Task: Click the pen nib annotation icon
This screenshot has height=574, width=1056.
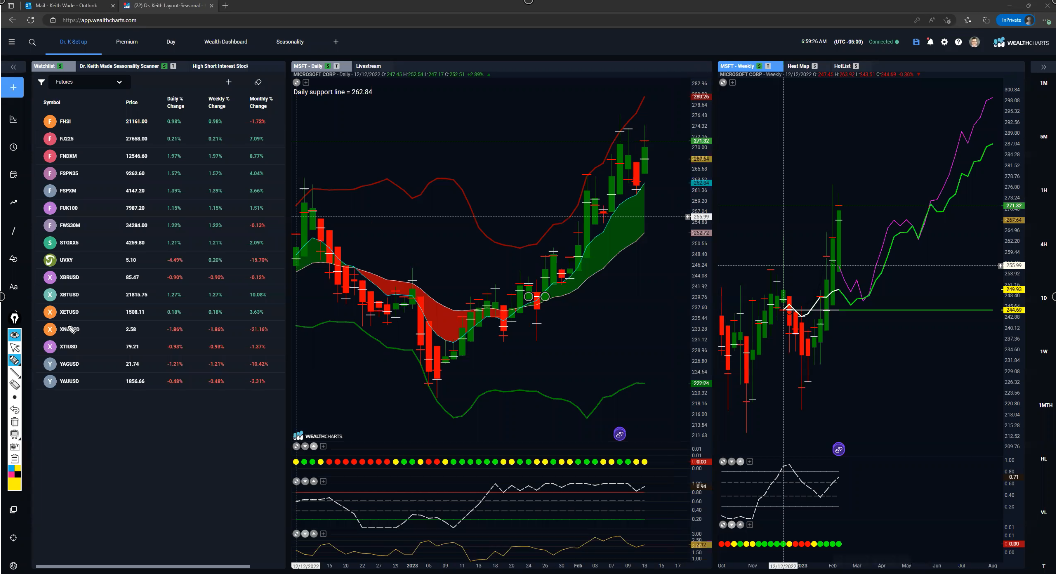Action: coord(14,317)
